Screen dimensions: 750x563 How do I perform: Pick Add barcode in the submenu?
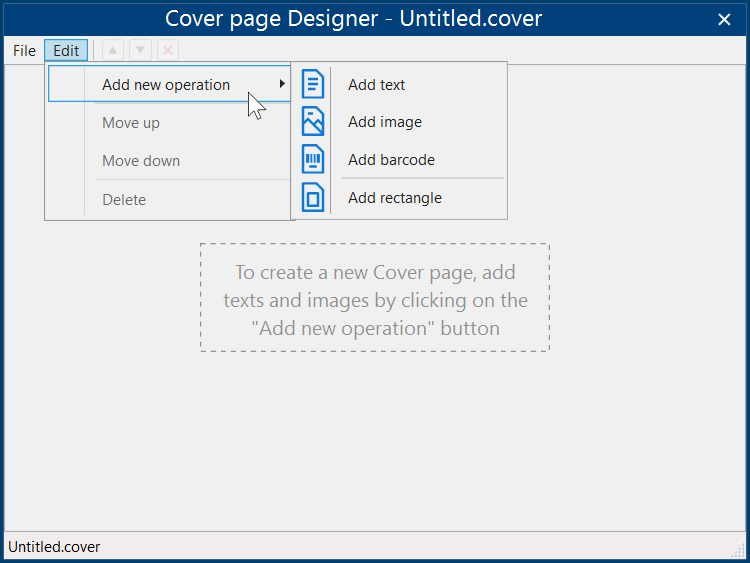coord(391,160)
